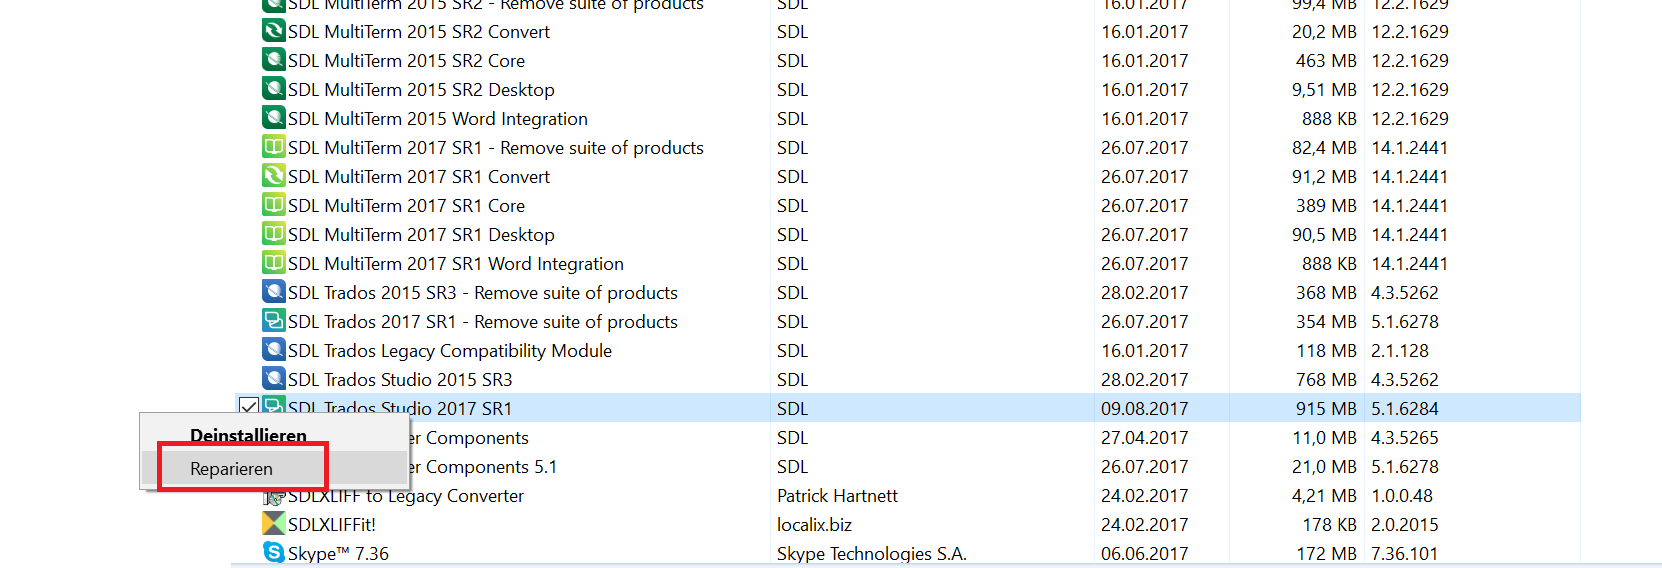Click the SDL MultiTerm 2017 SR1 Convert icon

273,176
